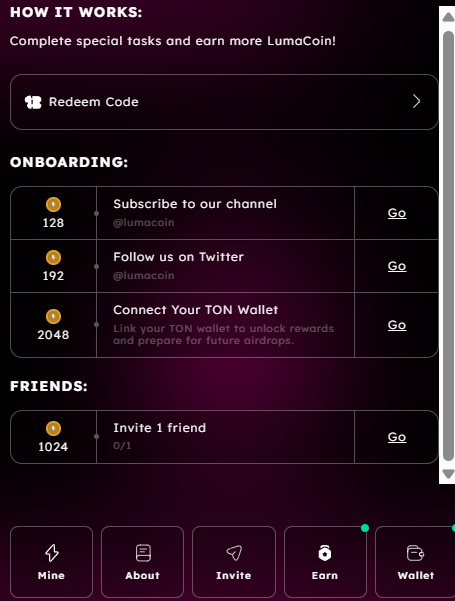Click Go for Subscribe to our channel

click(x=397, y=213)
